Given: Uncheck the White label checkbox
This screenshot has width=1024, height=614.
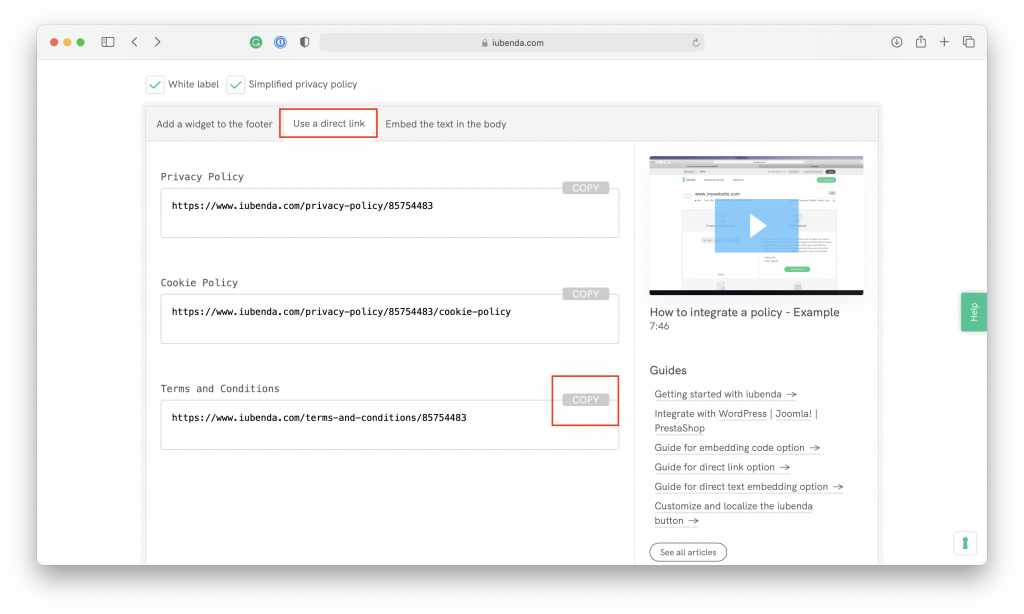Looking at the screenshot, I should pos(155,84).
